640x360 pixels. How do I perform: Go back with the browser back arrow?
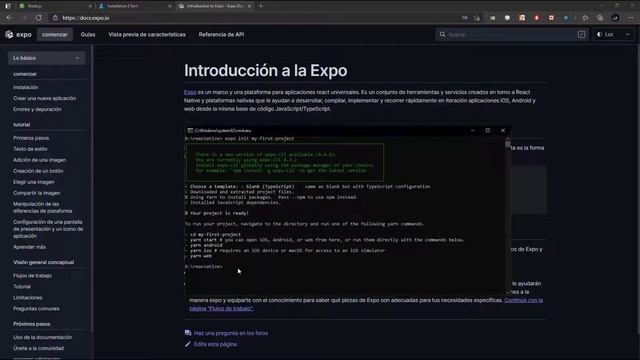pos(9,18)
